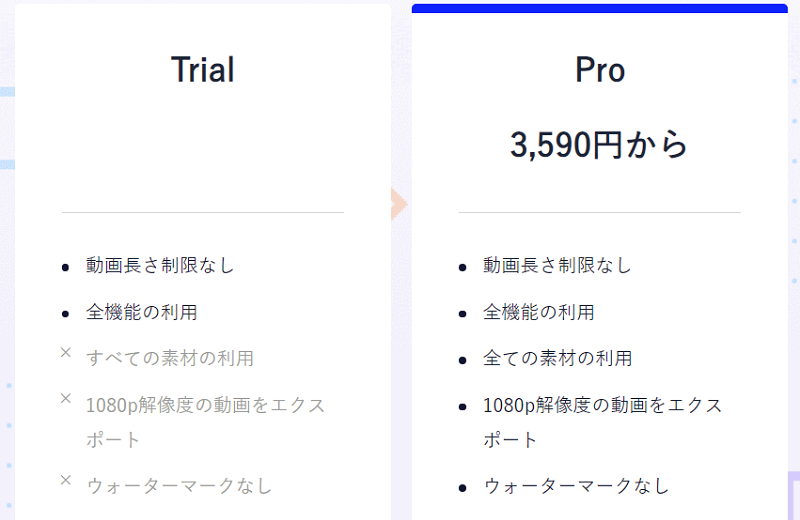Select the greyed Trial 1080p解像度 export text
The image size is (800, 520).
(205, 422)
